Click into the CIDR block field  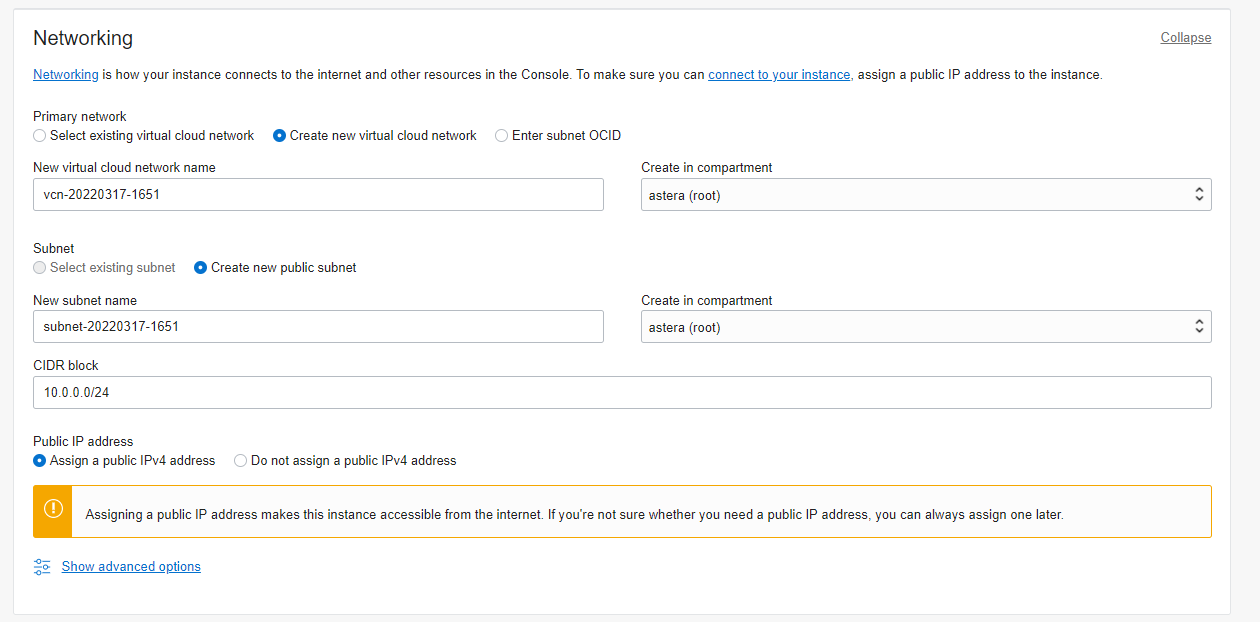pos(622,393)
